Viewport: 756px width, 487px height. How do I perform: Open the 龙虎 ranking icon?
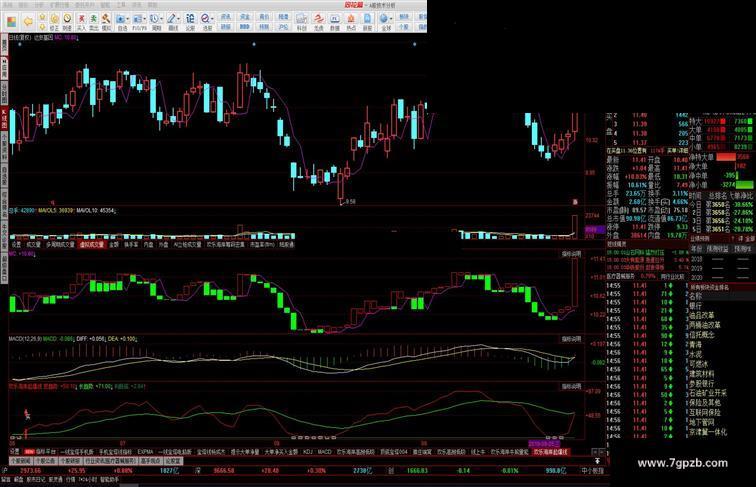tap(318, 22)
